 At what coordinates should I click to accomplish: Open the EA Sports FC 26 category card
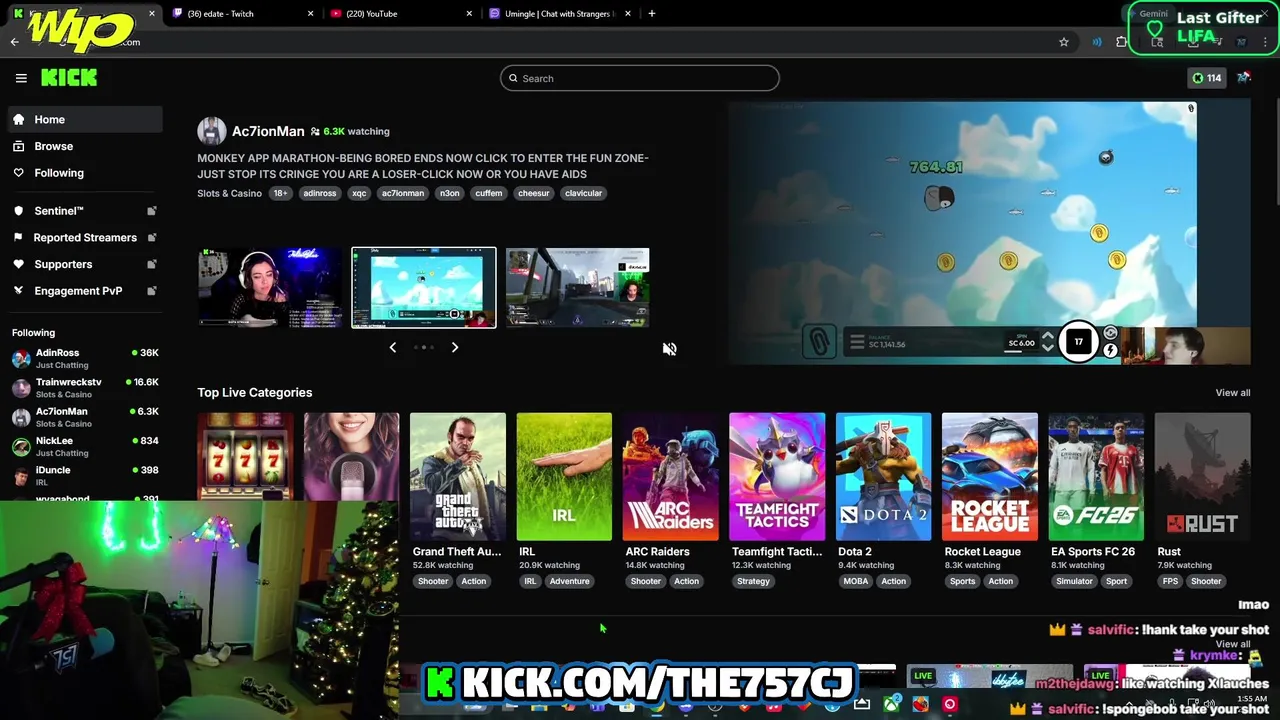(x=1096, y=477)
